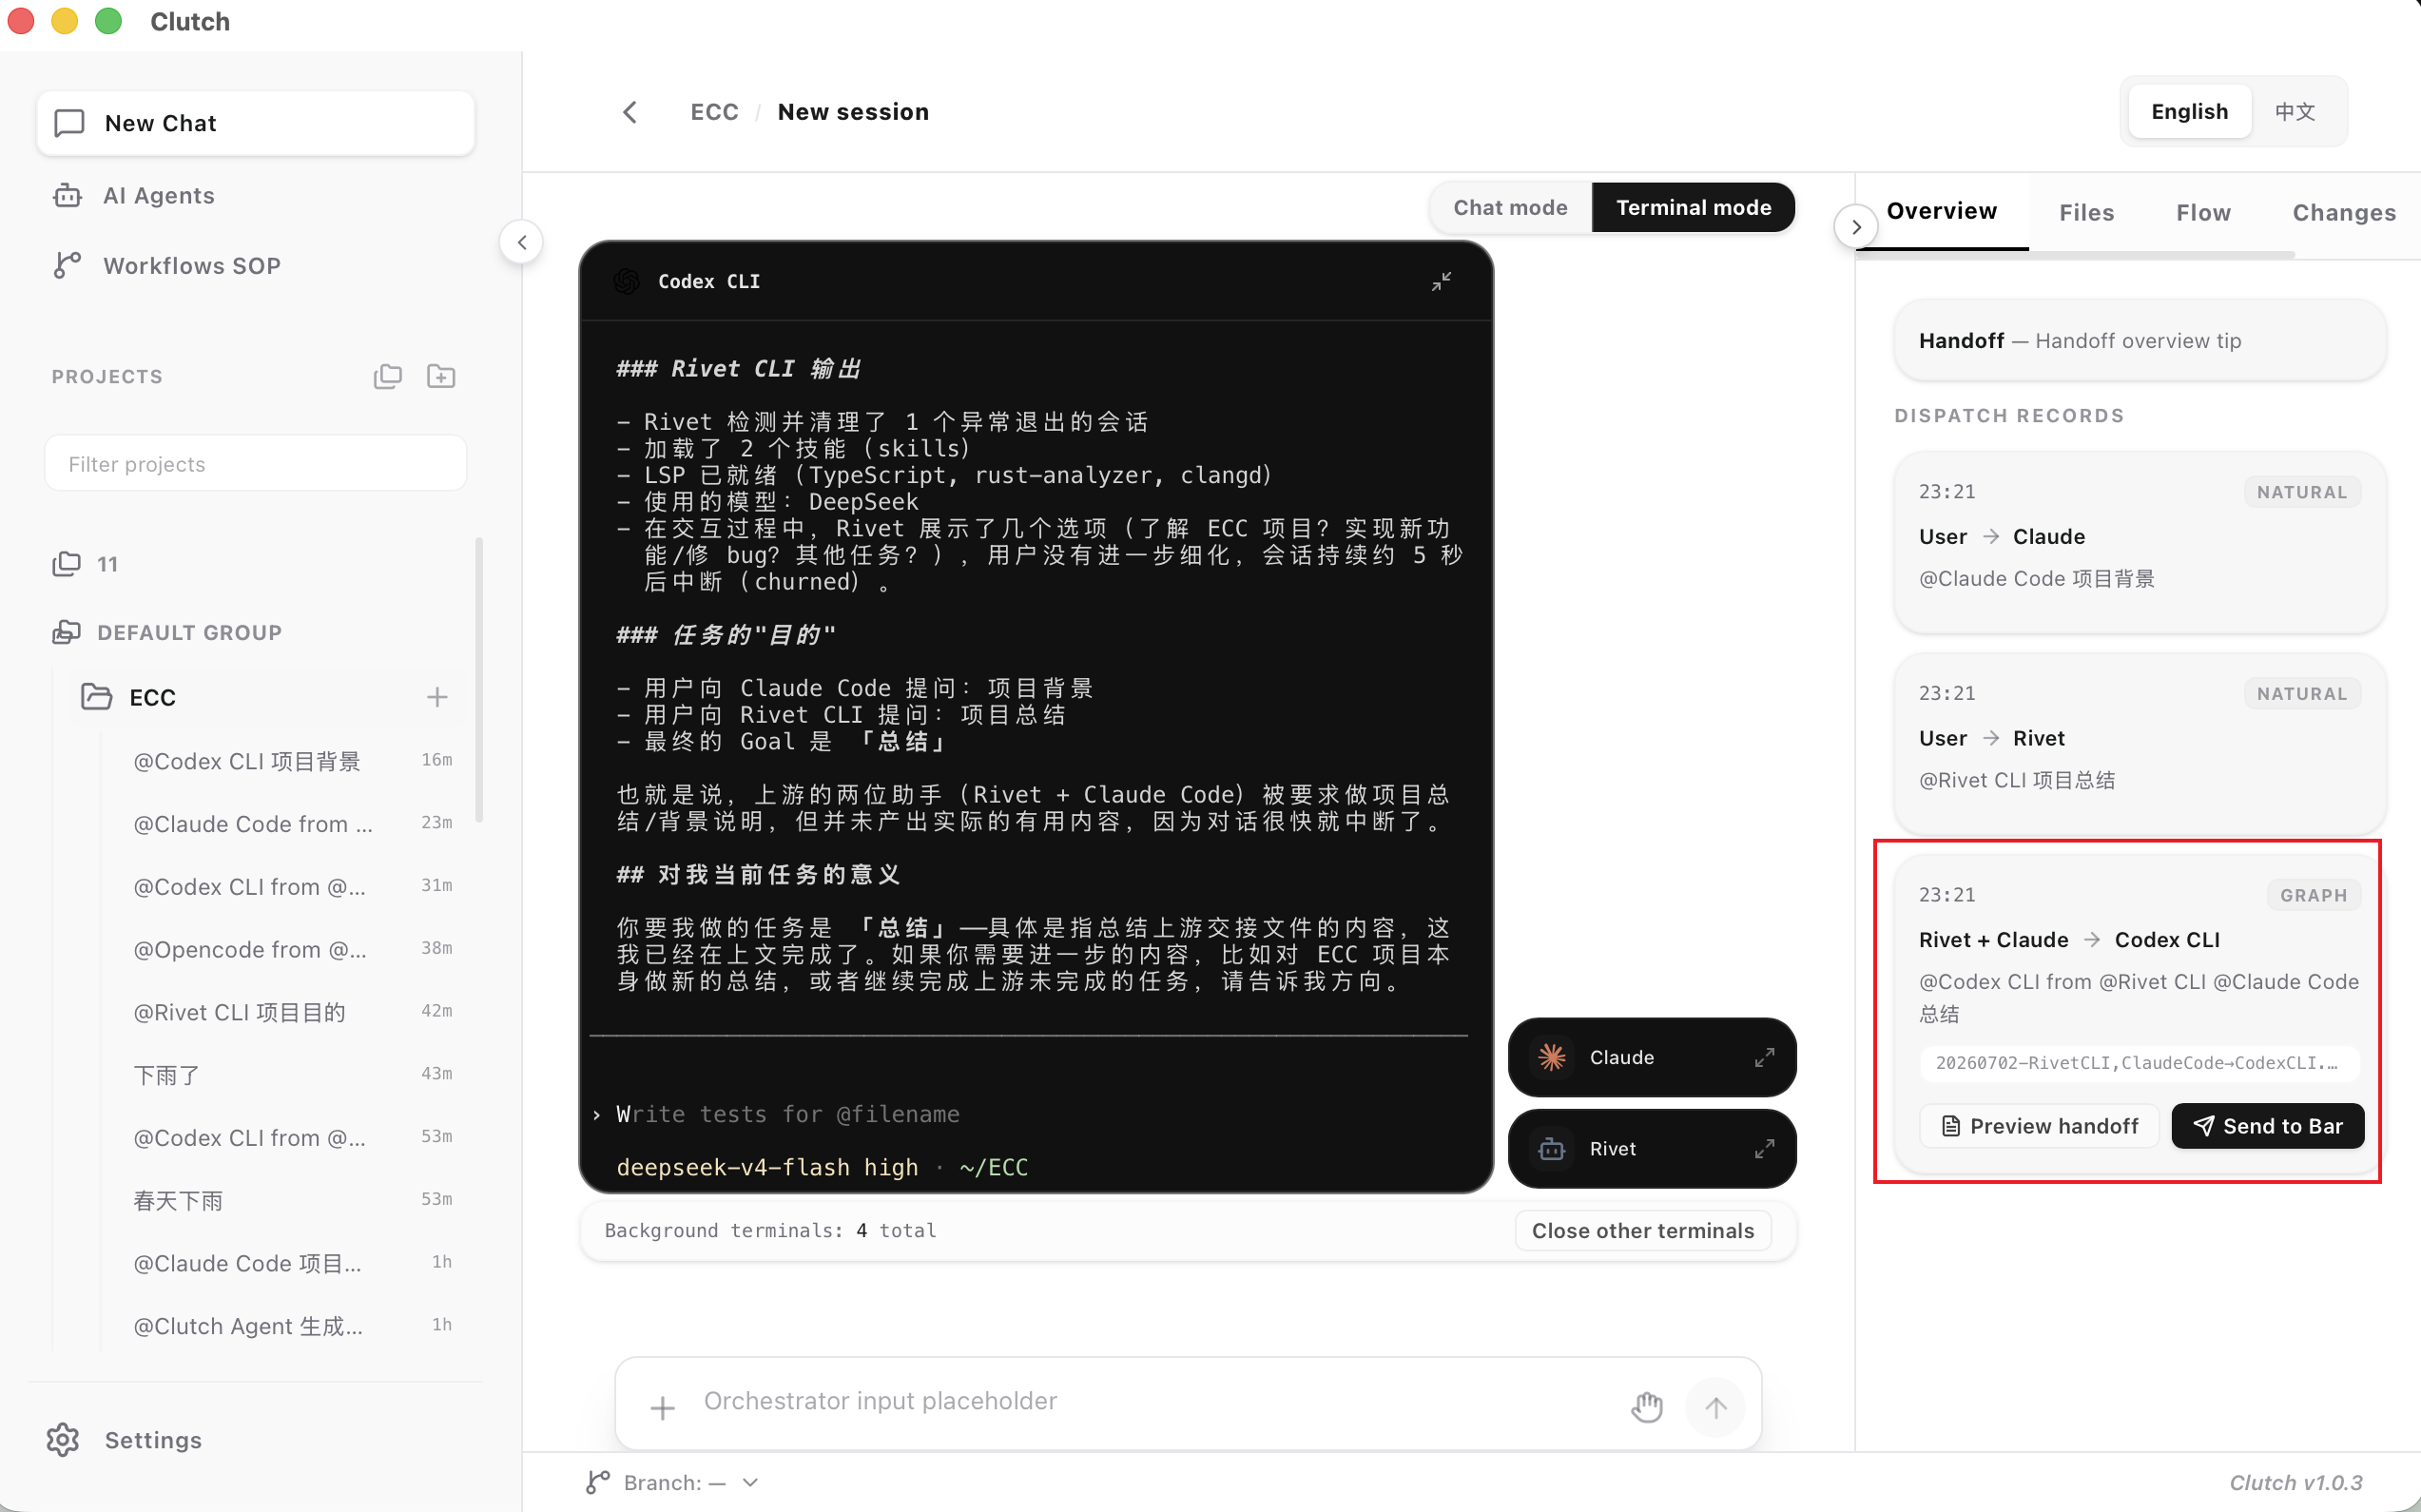This screenshot has width=2421, height=1512.
Task: Click Close other terminals
Action: 1643,1231
